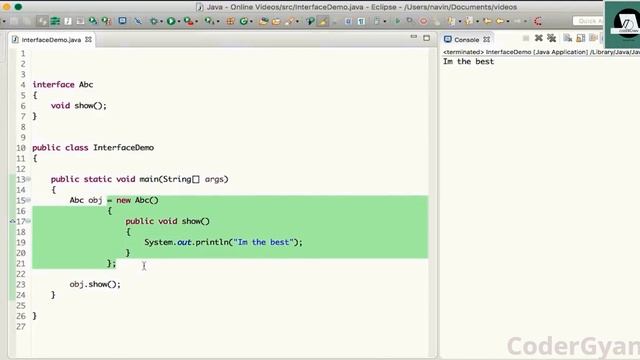
Task: Toggle Scroll Lock in Console toolbar
Action: [580, 38]
